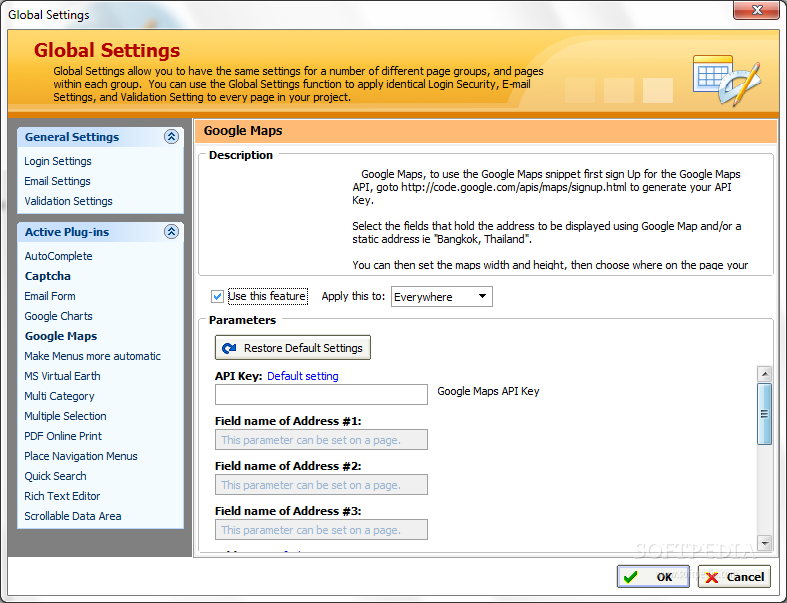Select Place Navigation Menus plug-in
Image resolution: width=787 pixels, height=603 pixels.
point(81,456)
